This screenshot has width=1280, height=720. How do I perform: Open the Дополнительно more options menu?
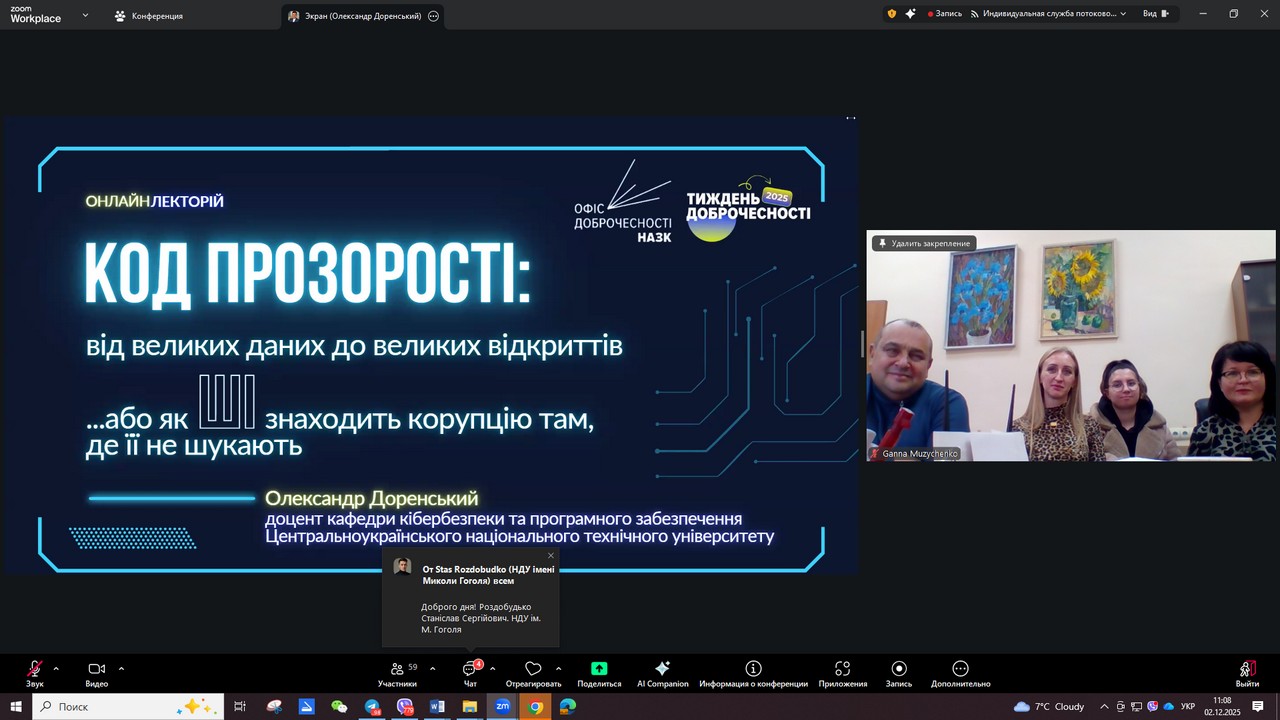(x=960, y=671)
